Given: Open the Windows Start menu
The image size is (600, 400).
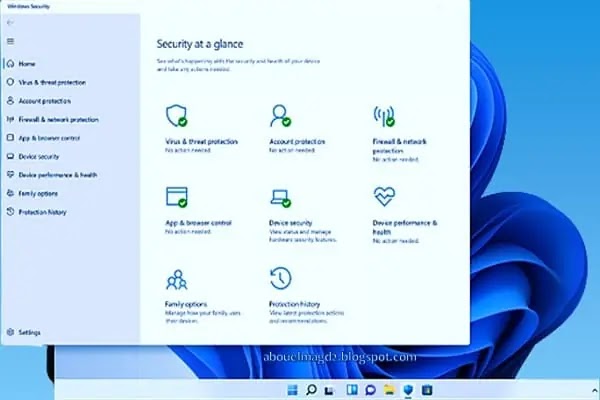Looking at the screenshot, I should click(292, 390).
